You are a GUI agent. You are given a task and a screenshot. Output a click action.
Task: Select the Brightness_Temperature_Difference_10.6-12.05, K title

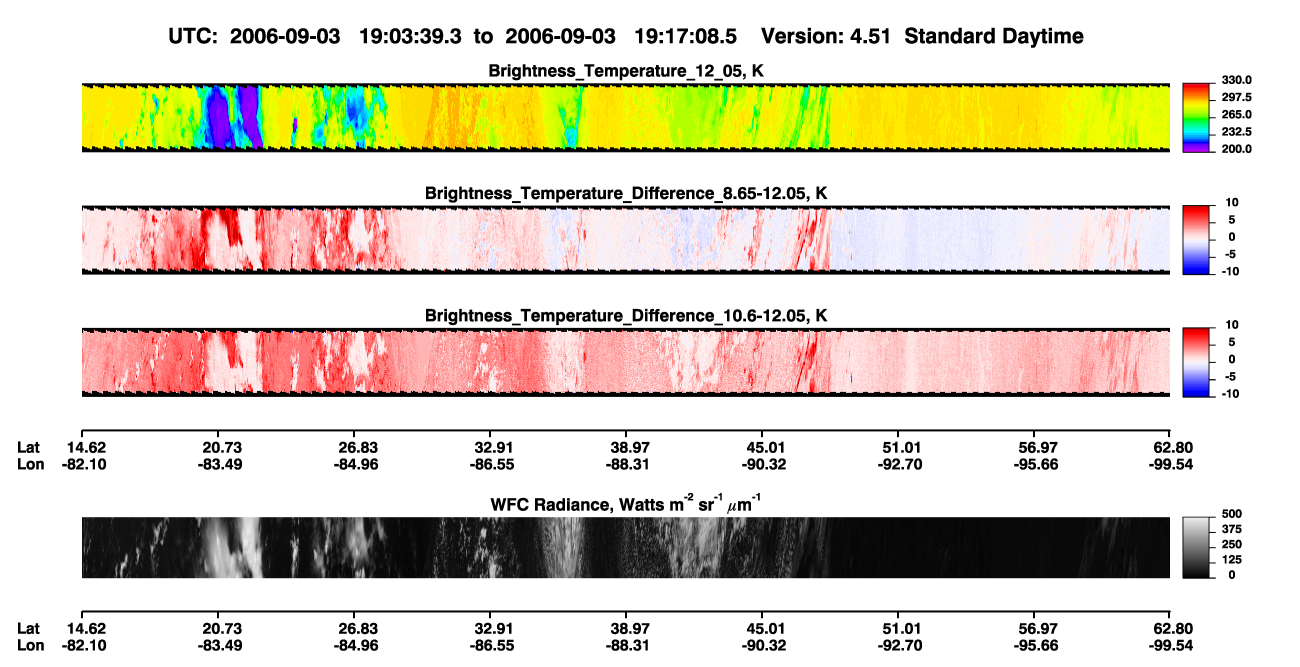[x=626, y=315]
